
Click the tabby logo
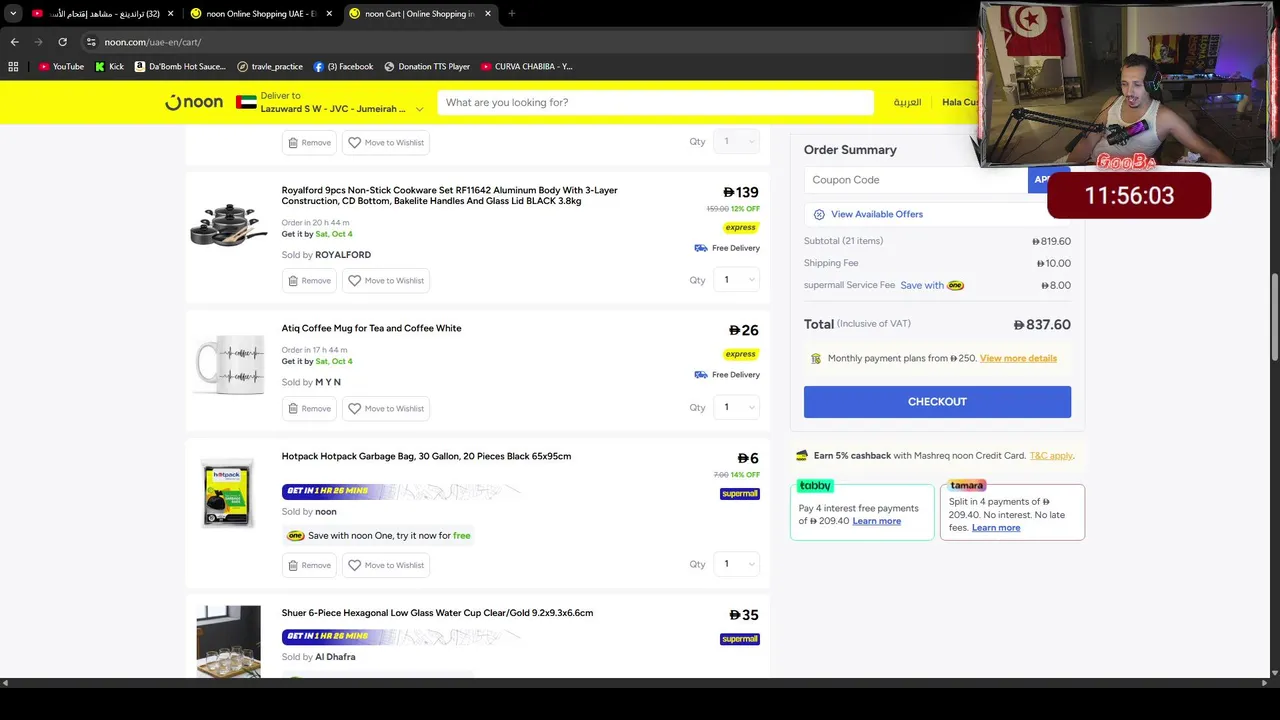click(815, 485)
